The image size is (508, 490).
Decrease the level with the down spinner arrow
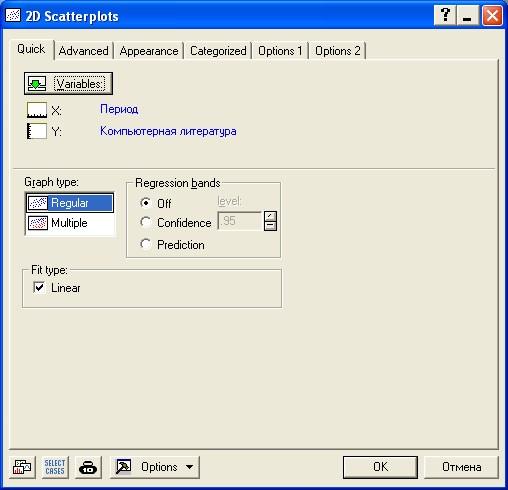point(270,226)
